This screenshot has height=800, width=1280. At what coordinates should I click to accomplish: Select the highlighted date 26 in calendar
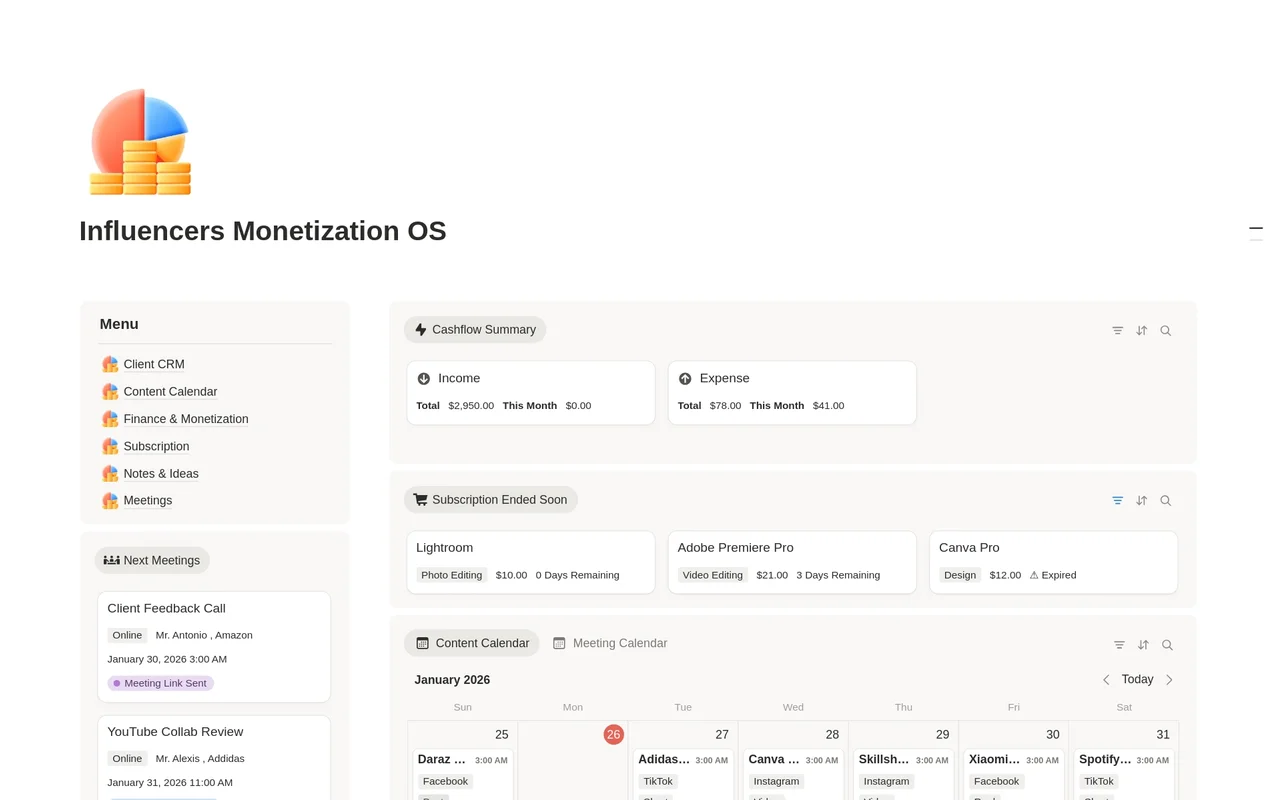pyautogui.click(x=613, y=734)
